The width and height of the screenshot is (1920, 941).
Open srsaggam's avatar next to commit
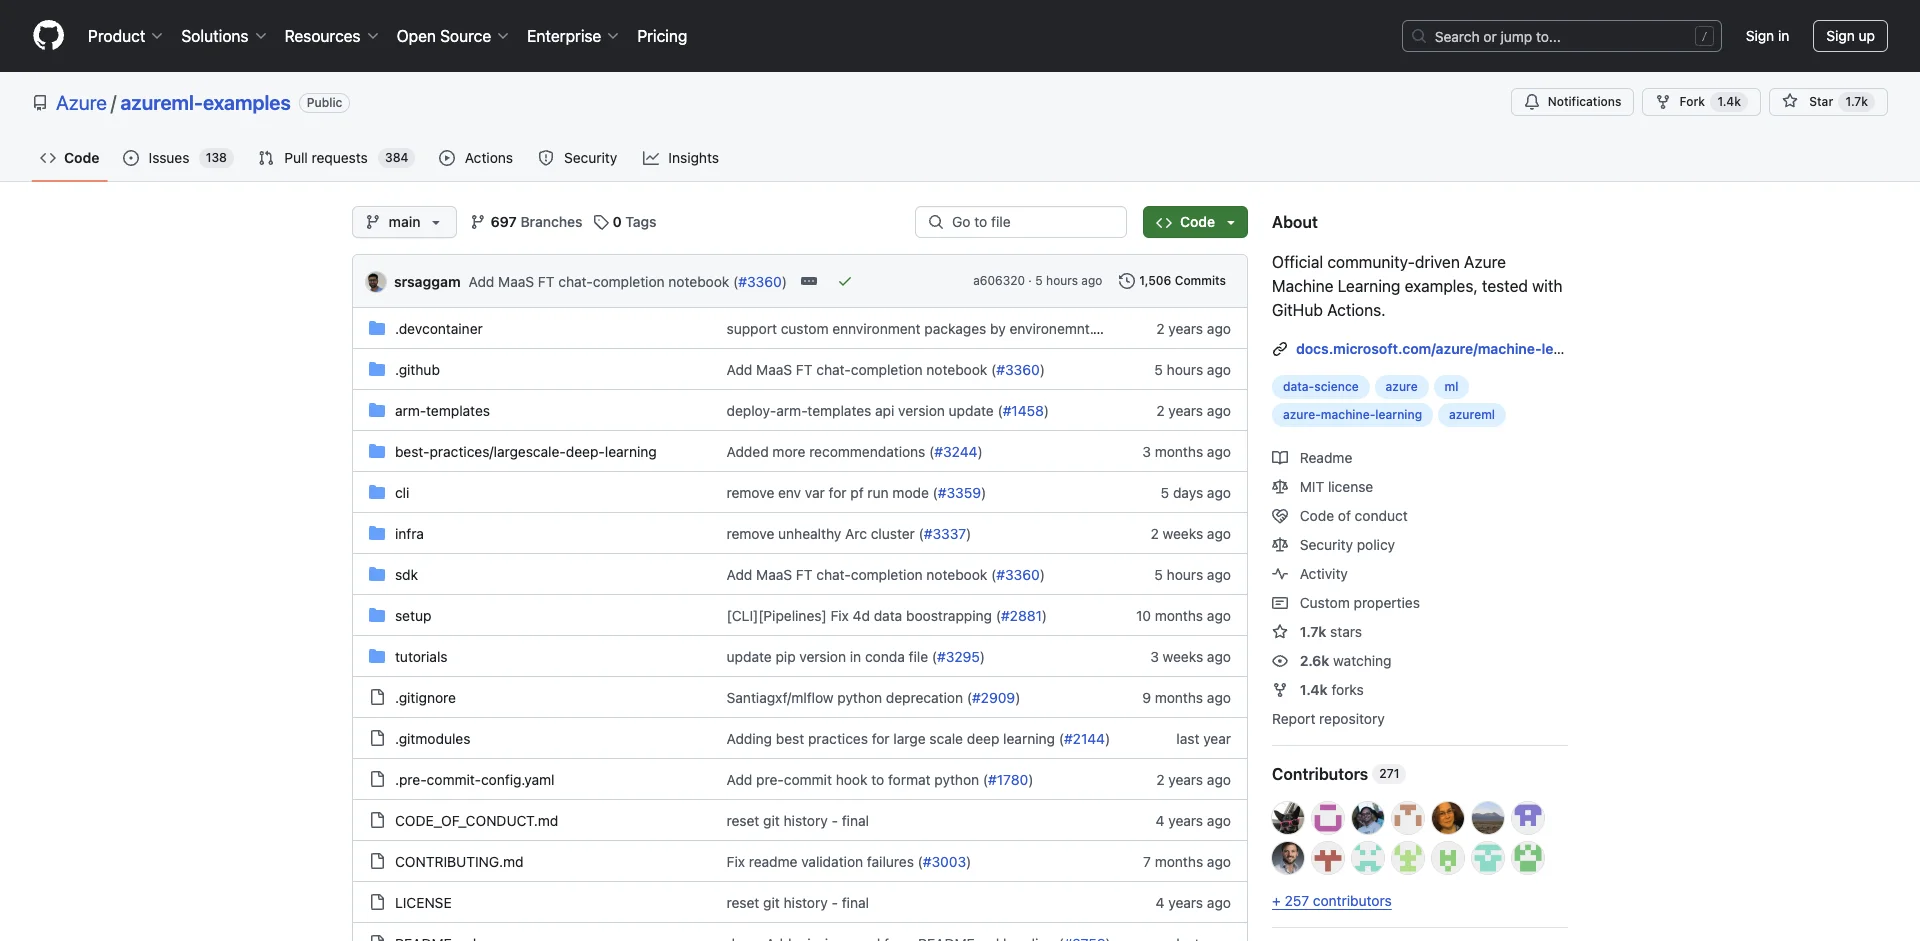tap(376, 282)
